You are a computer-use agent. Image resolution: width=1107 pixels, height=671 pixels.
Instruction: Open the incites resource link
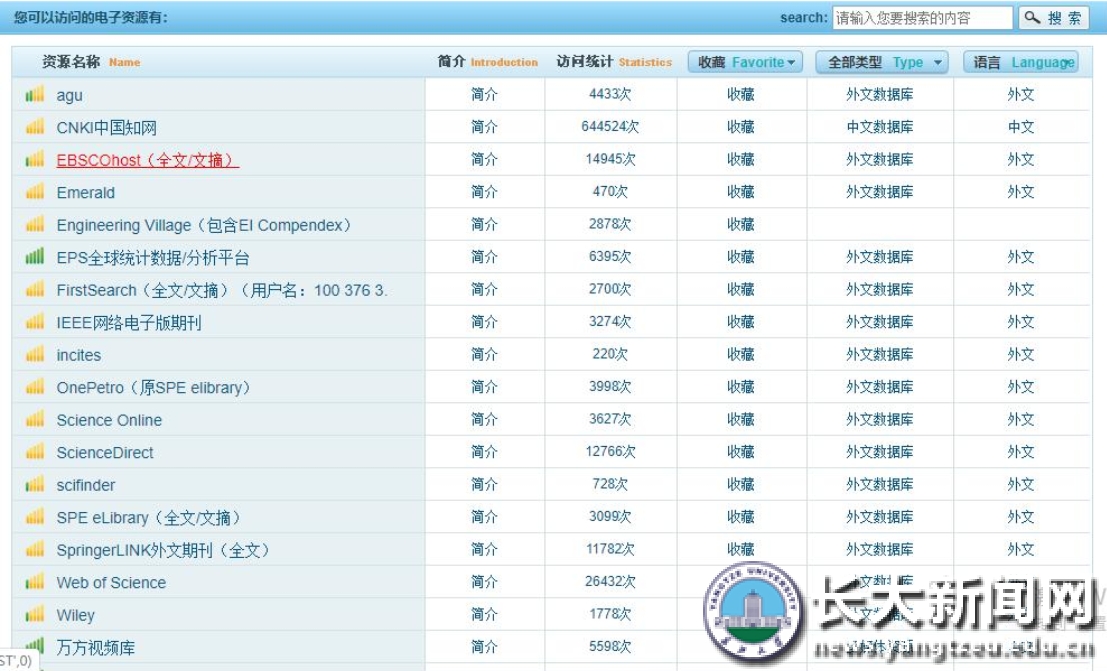[x=78, y=355]
